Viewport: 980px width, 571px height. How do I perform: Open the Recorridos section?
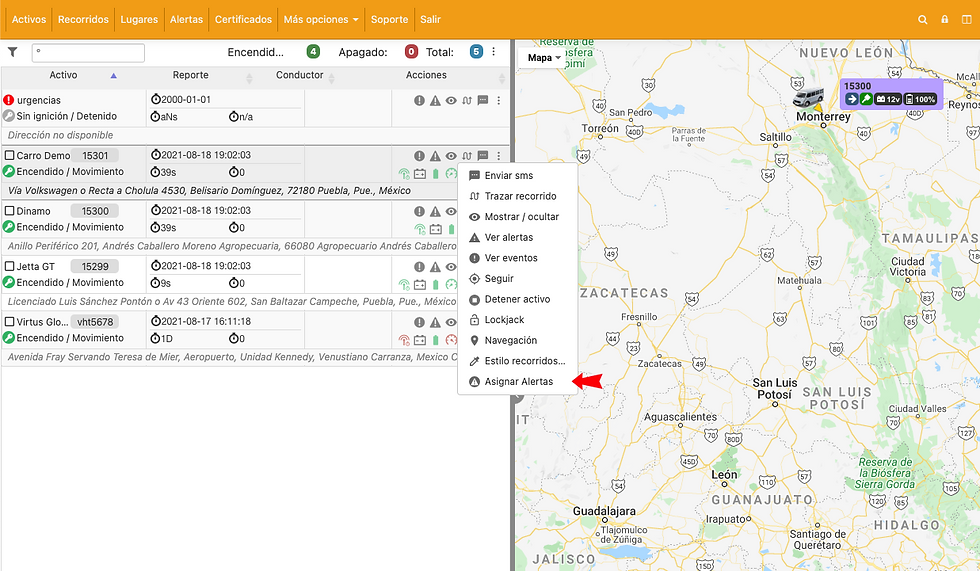pos(83,19)
